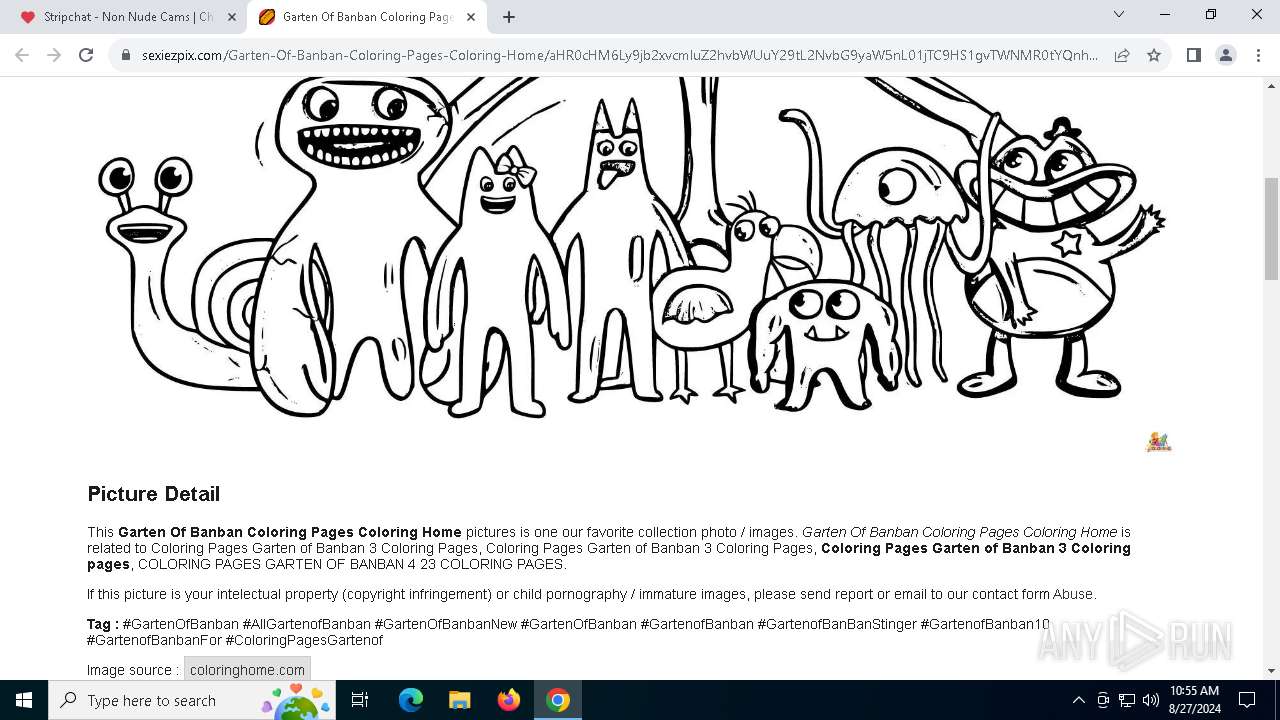Viewport: 1280px width, 720px height.
Task: Close the Stripchat tab
Action: [232, 17]
